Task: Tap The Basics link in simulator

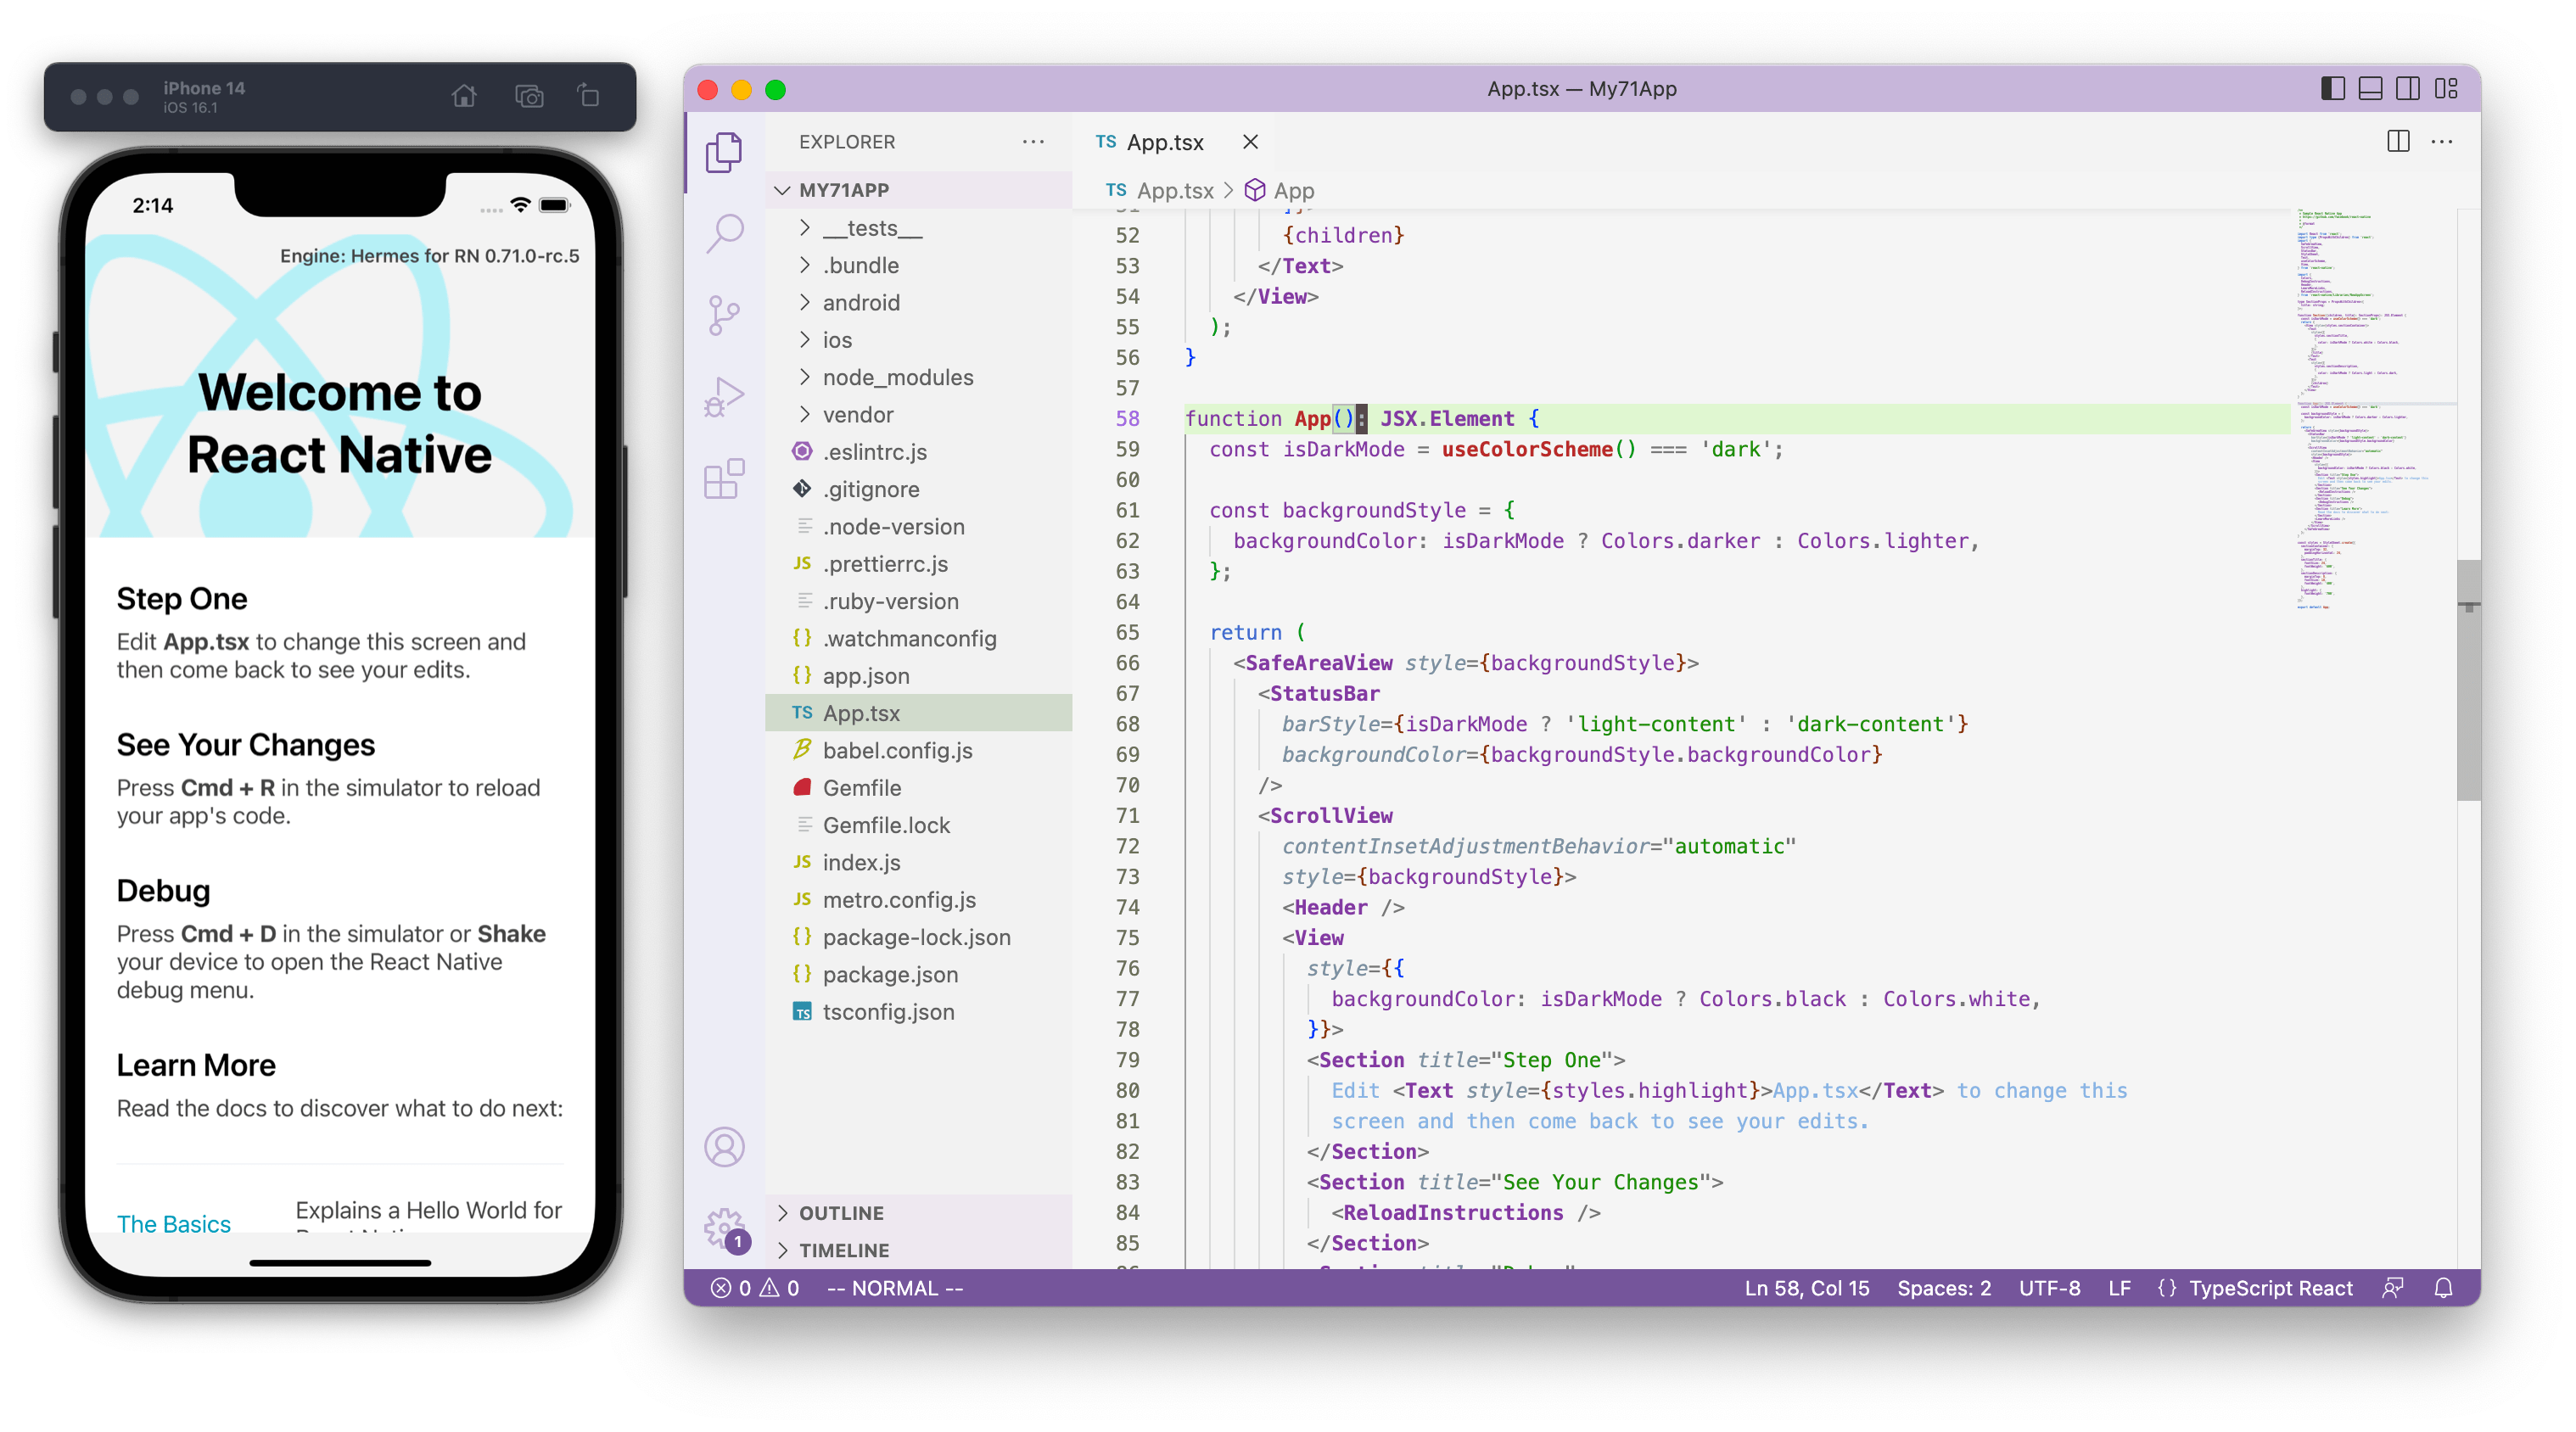Action: point(173,1223)
